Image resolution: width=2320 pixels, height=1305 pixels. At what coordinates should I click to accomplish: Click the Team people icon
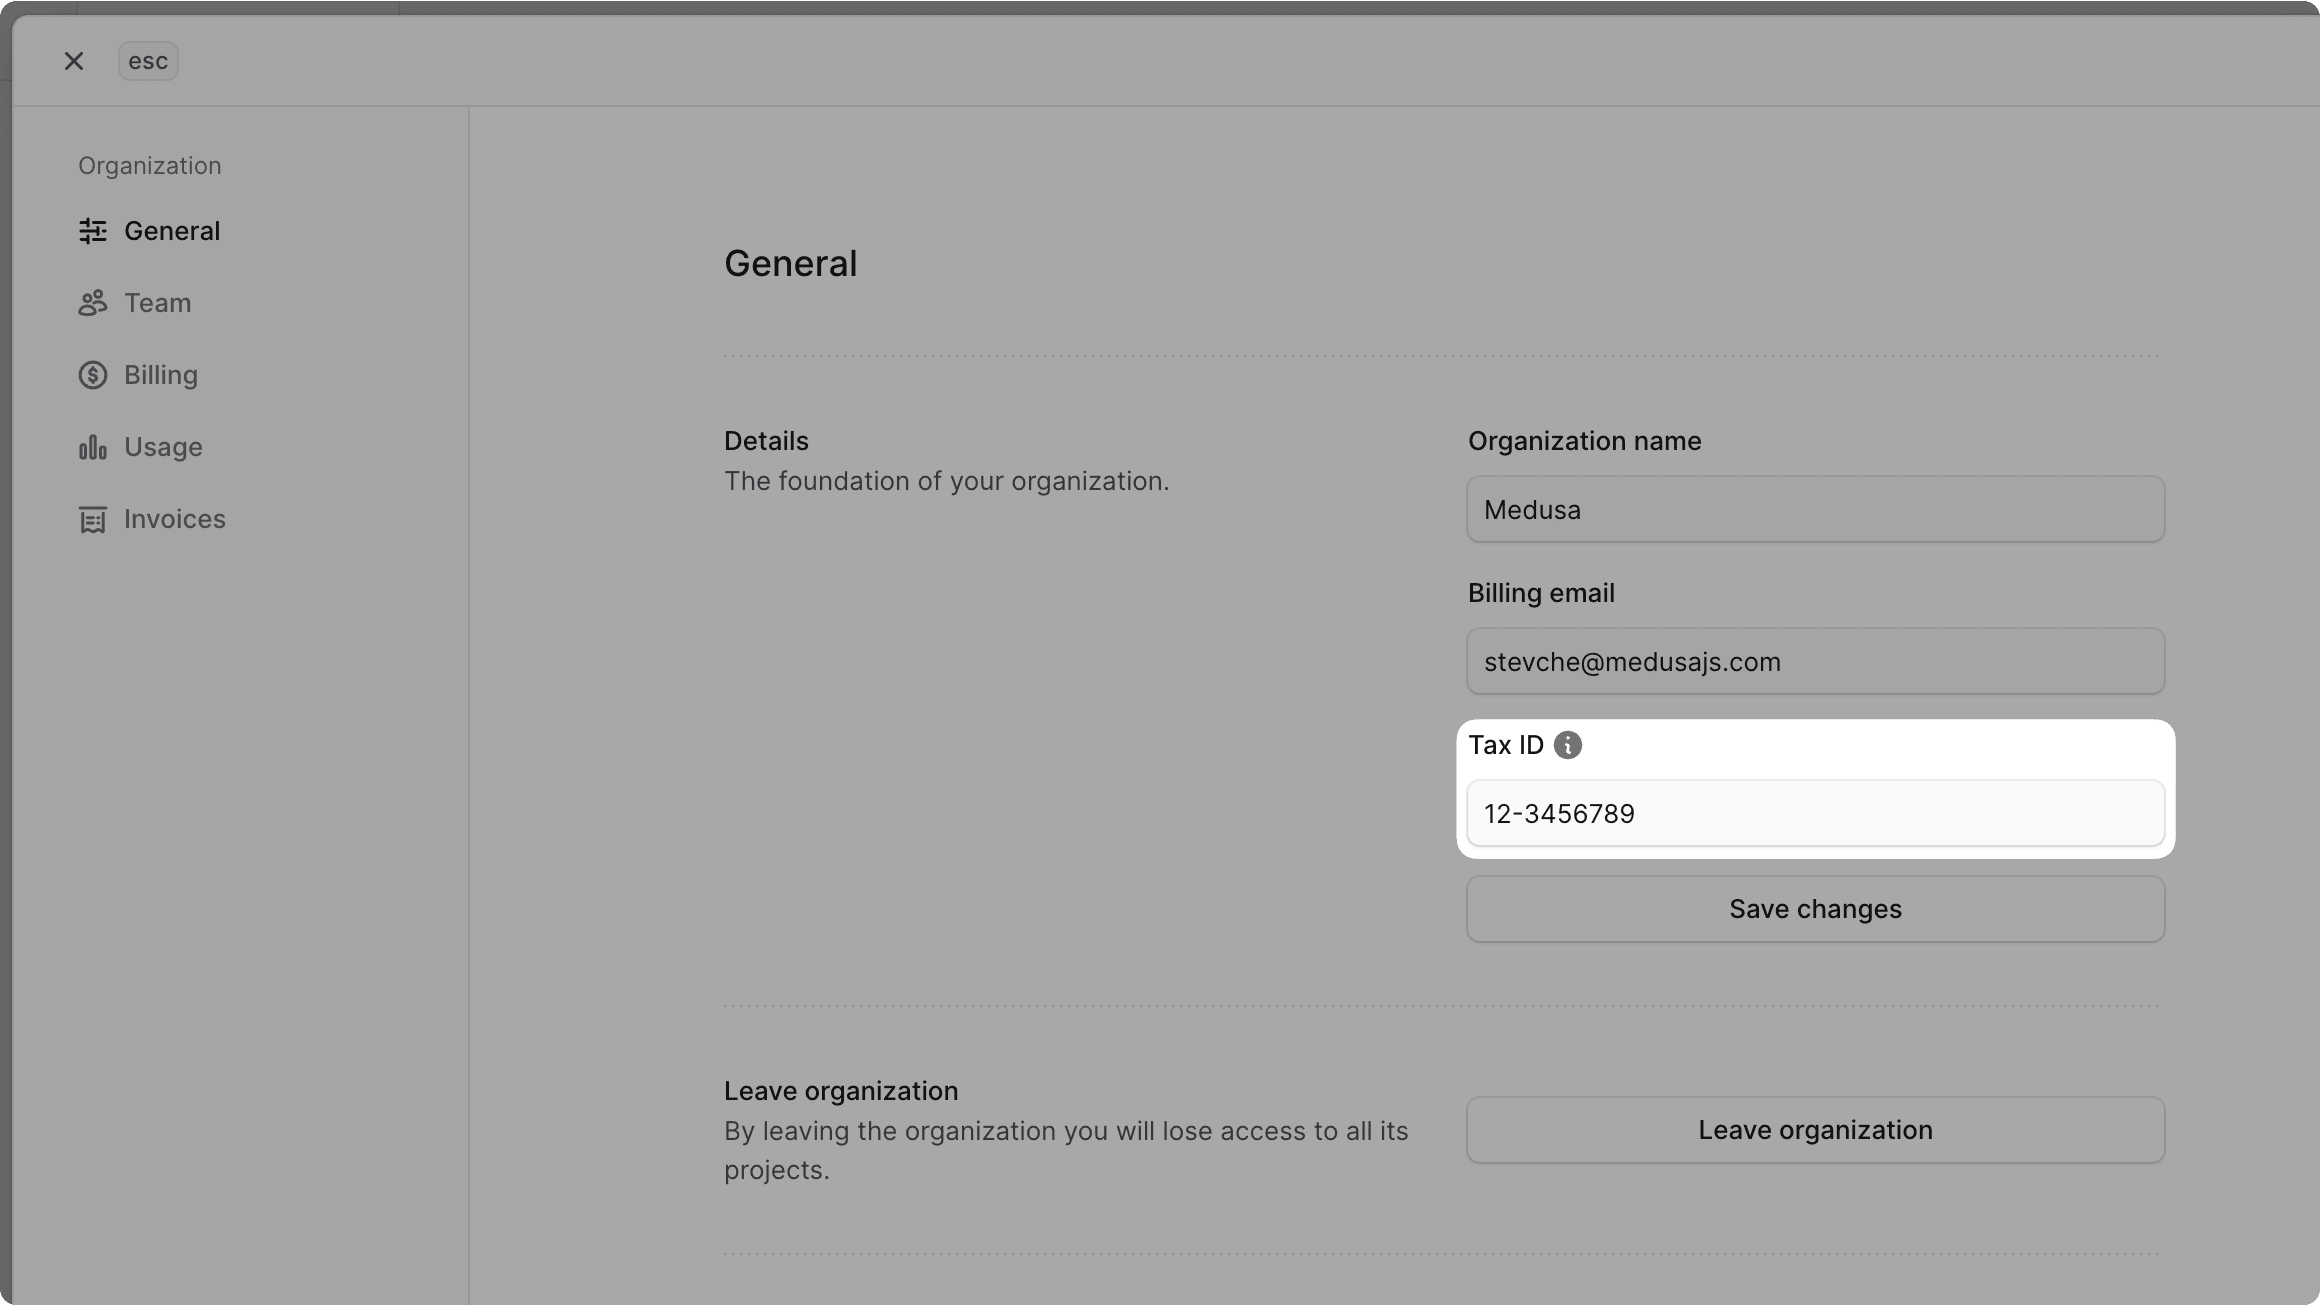coord(93,303)
